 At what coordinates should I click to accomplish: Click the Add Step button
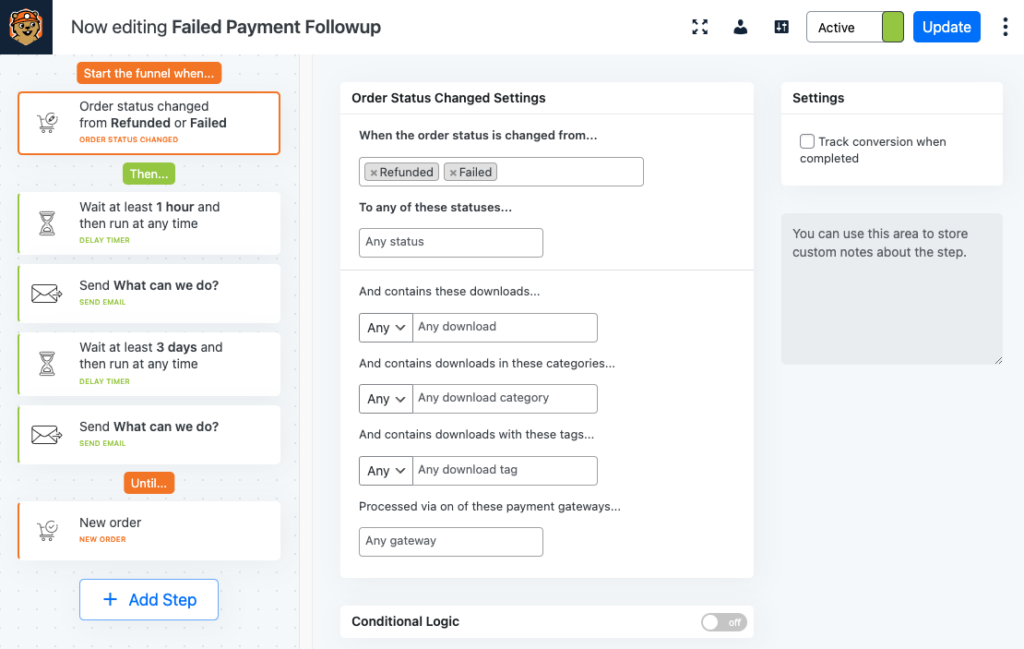(149, 599)
